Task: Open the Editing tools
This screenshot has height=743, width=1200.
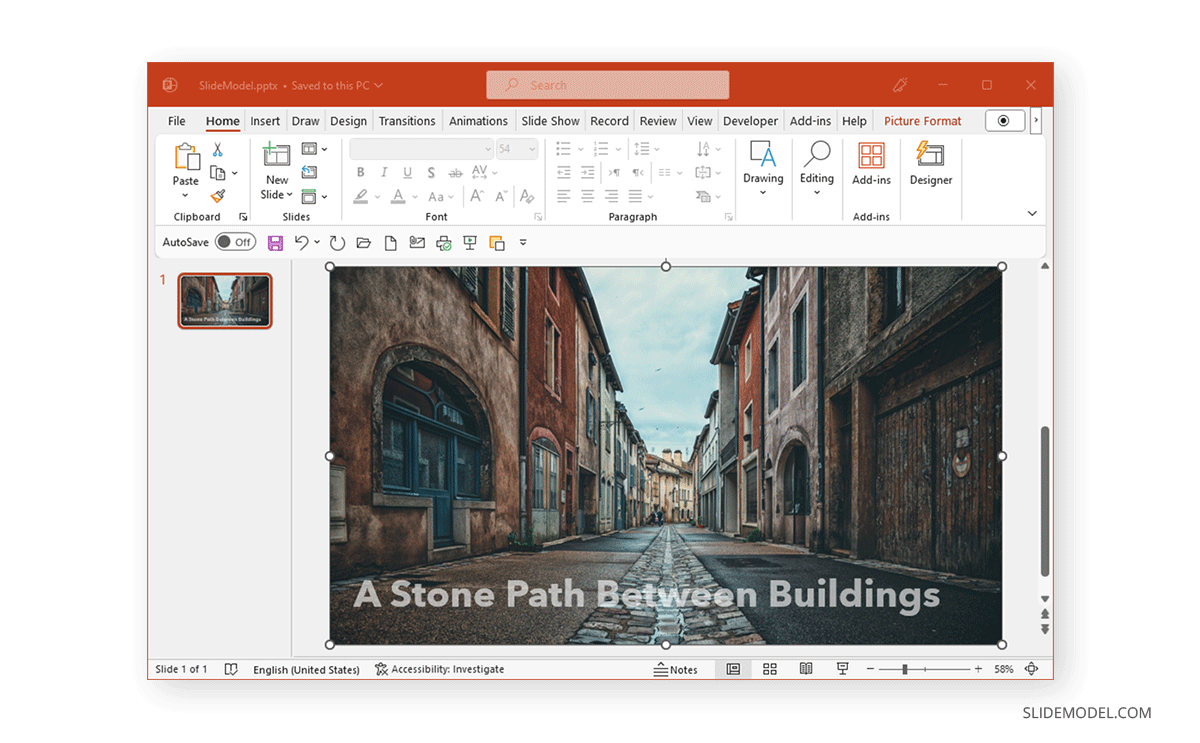Action: pos(817,168)
